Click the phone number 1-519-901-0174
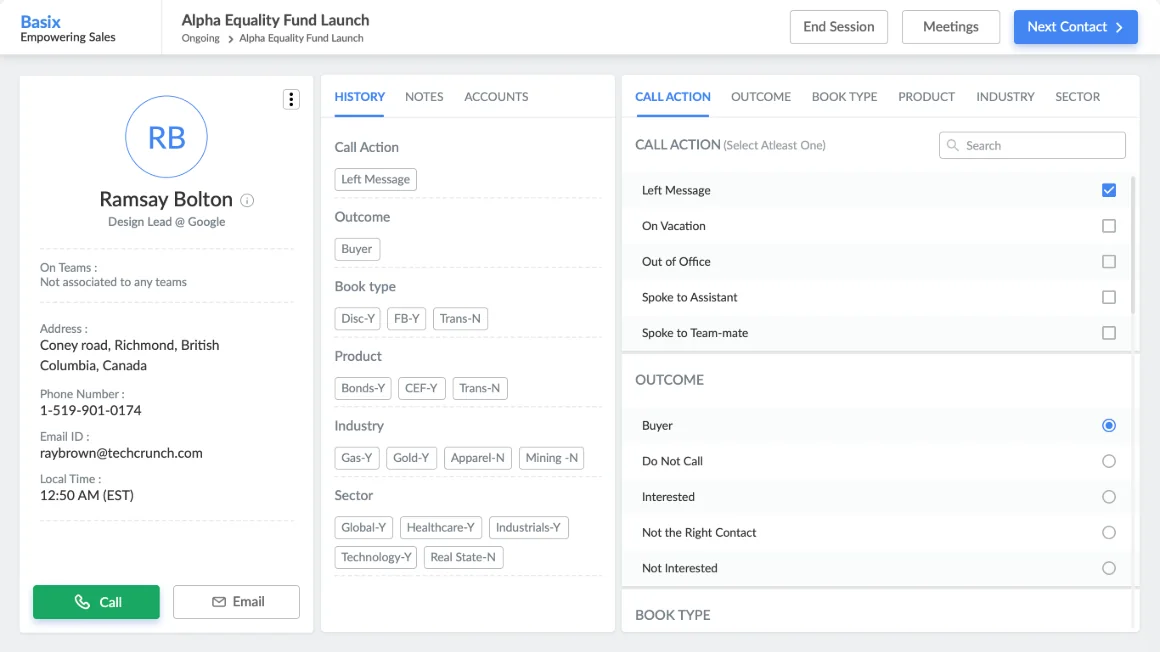The image size is (1160, 652). pyautogui.click(x=90, y=411)
